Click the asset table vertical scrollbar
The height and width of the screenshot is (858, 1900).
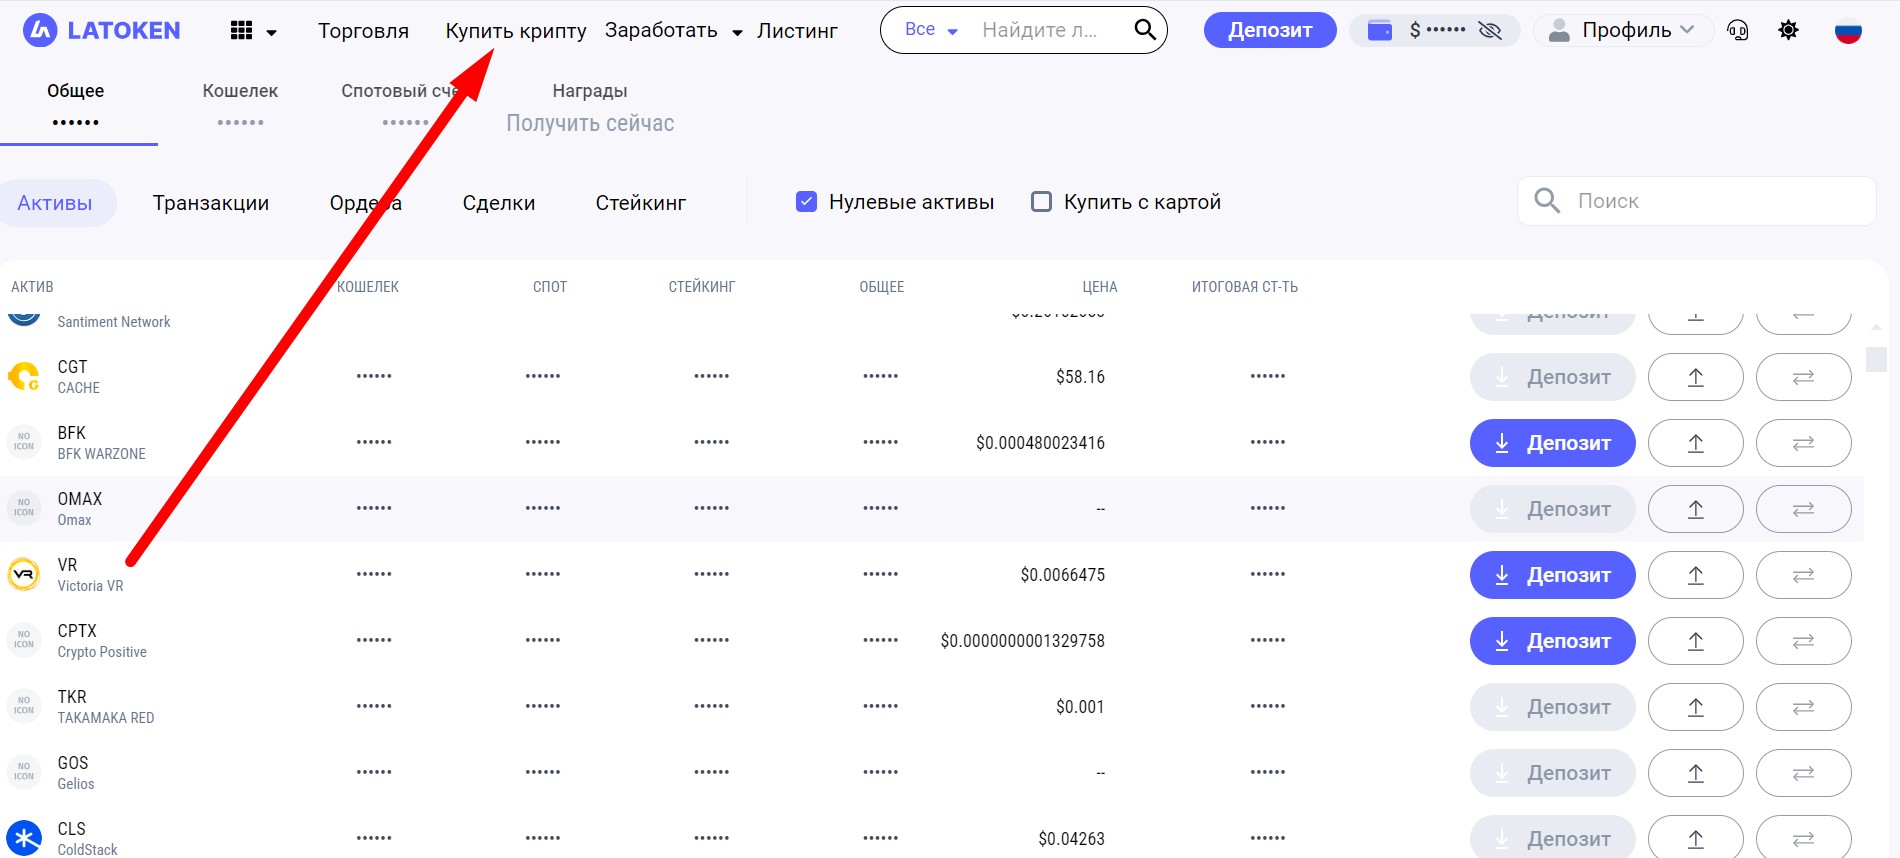pyautogui.click(x=1876, y=358)
